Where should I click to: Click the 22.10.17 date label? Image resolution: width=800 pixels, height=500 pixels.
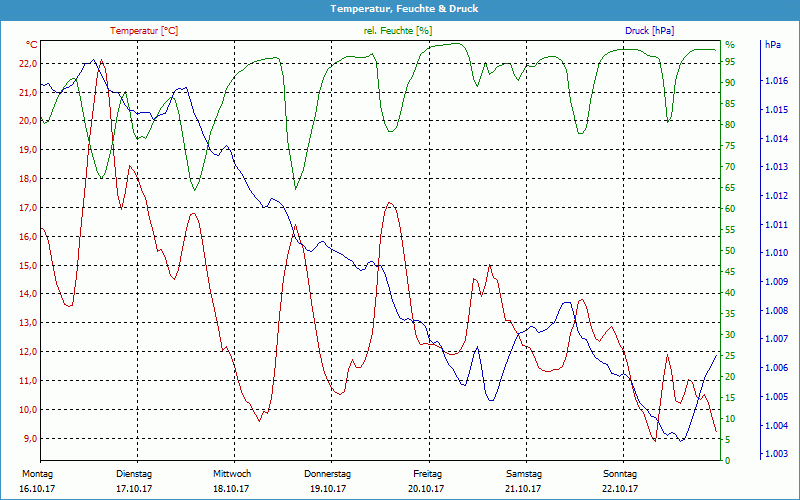coord(620,489)
